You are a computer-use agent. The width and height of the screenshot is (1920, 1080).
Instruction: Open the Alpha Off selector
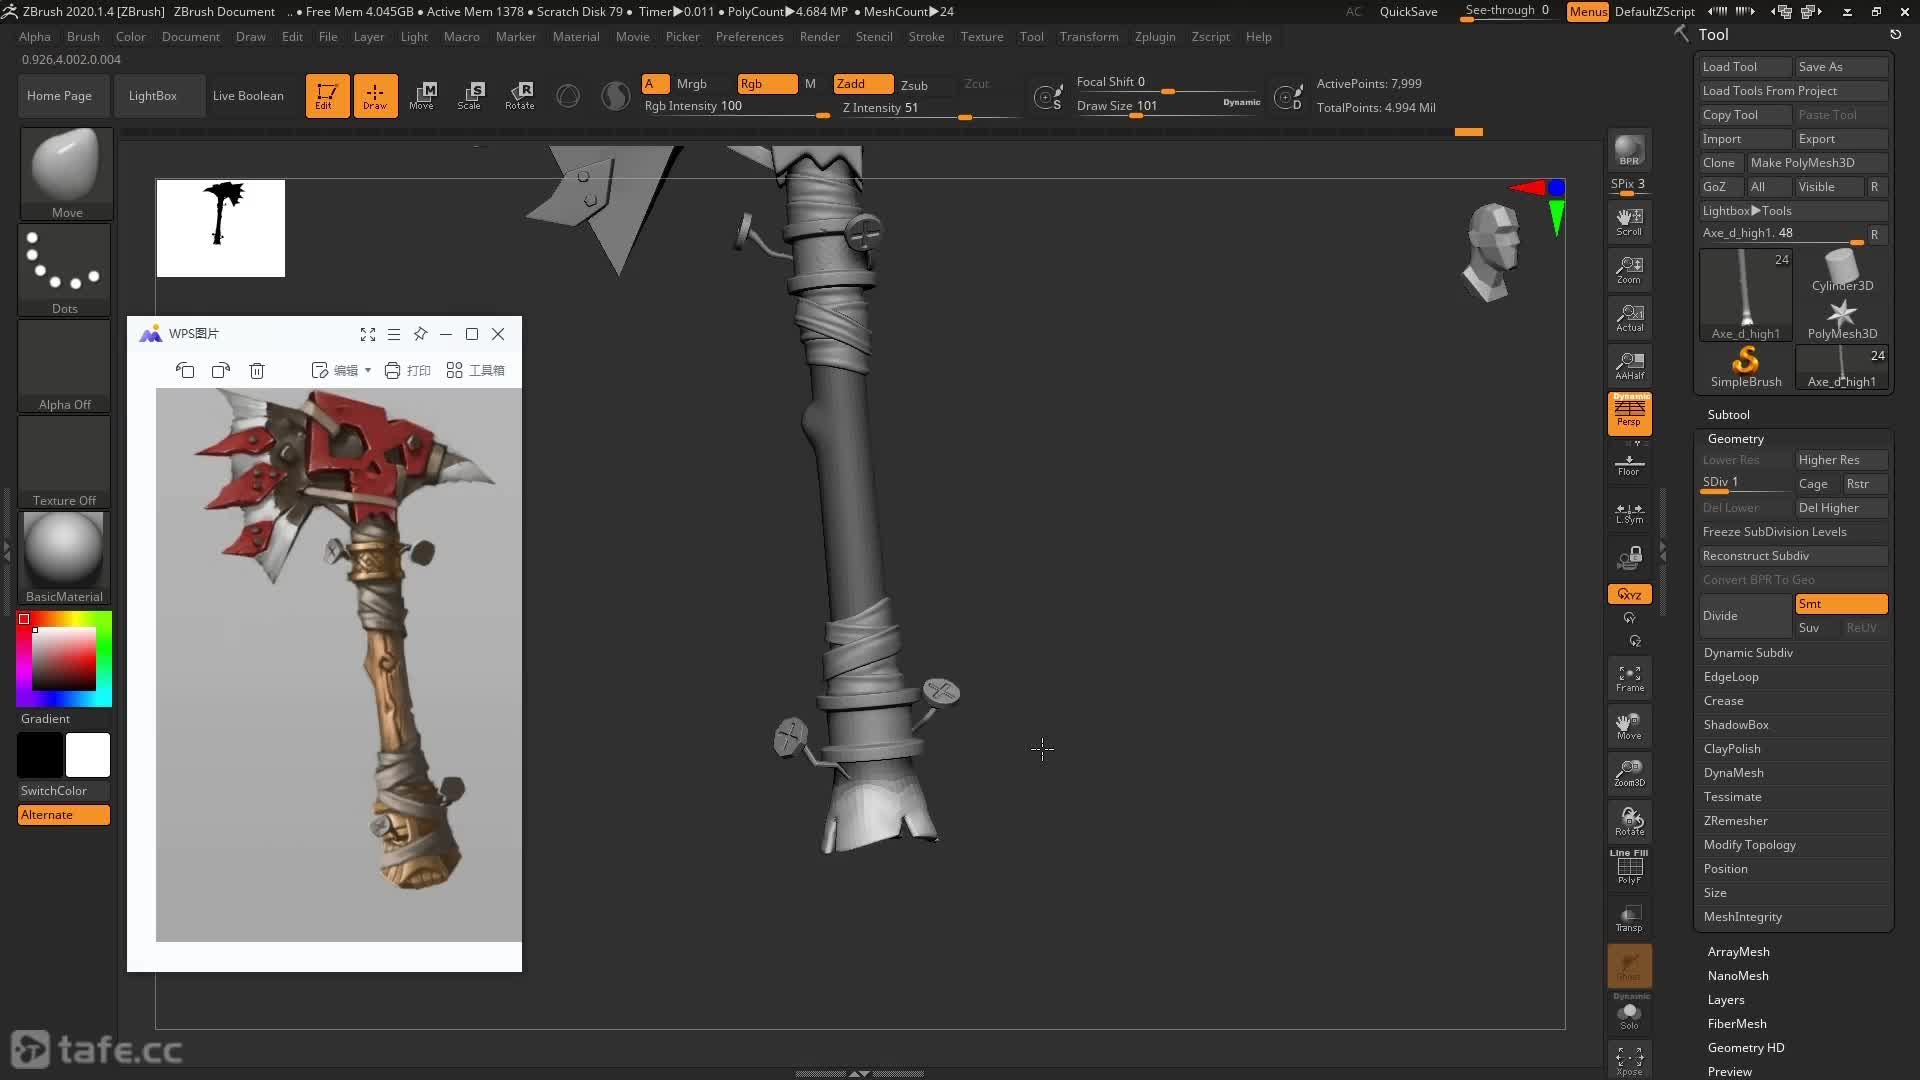(x=65, y=366)
